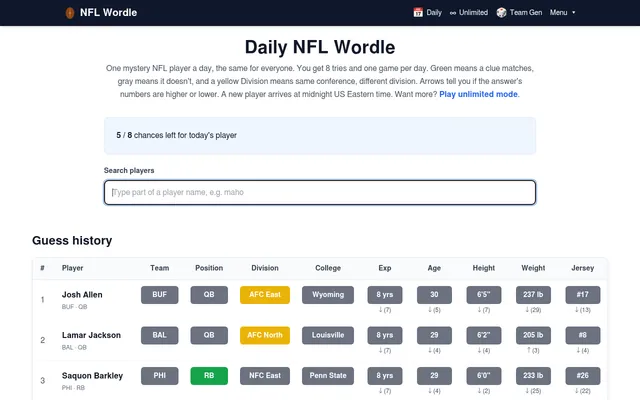Viewport: 640px width, 400px height.
Task: Click the Height column header
Action: (x=484, y=268)
